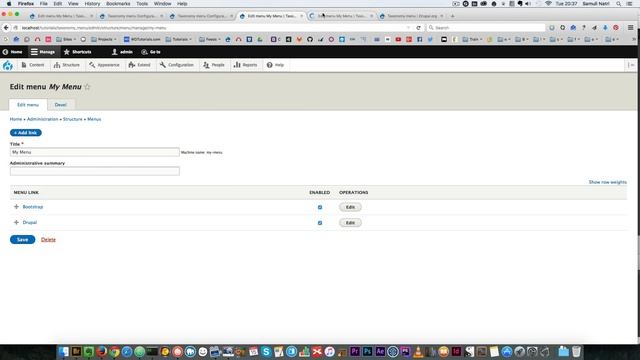The height and width of the screenshot is (360, 640).
Task: Open the Twitter bookmark icon
Action: 430,40
